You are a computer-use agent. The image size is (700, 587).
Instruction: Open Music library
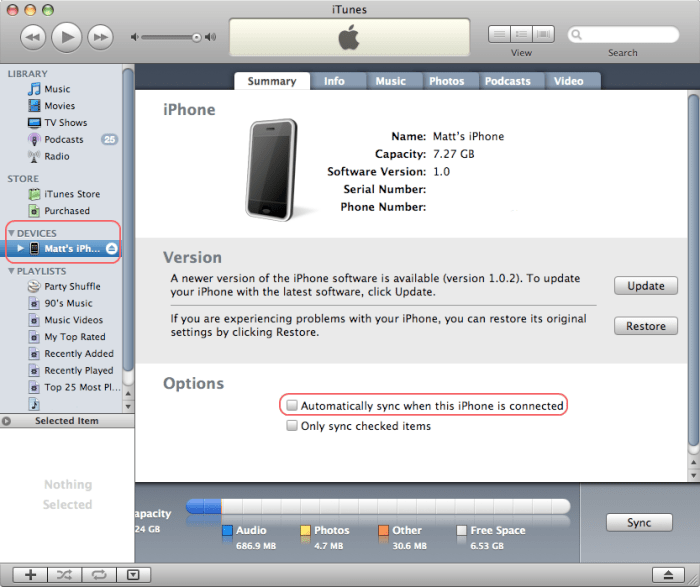(57, 89)
